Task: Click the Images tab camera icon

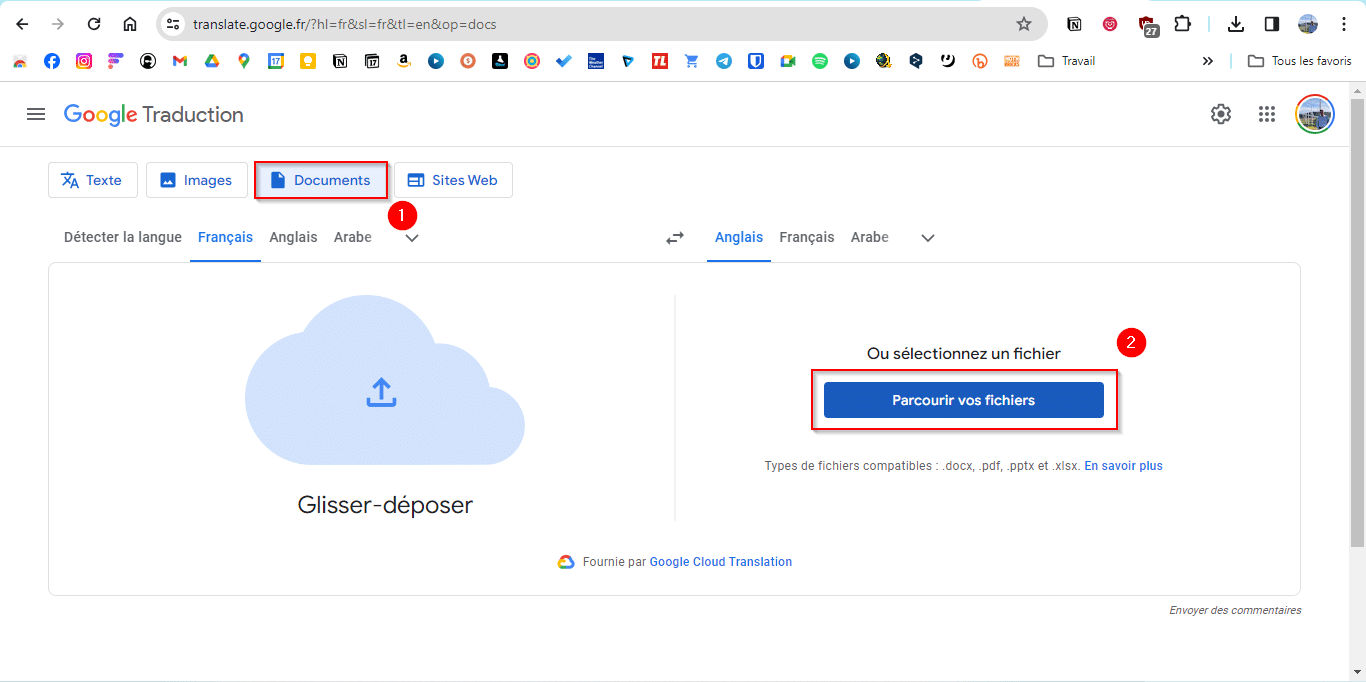Action: tap(167, 179)
